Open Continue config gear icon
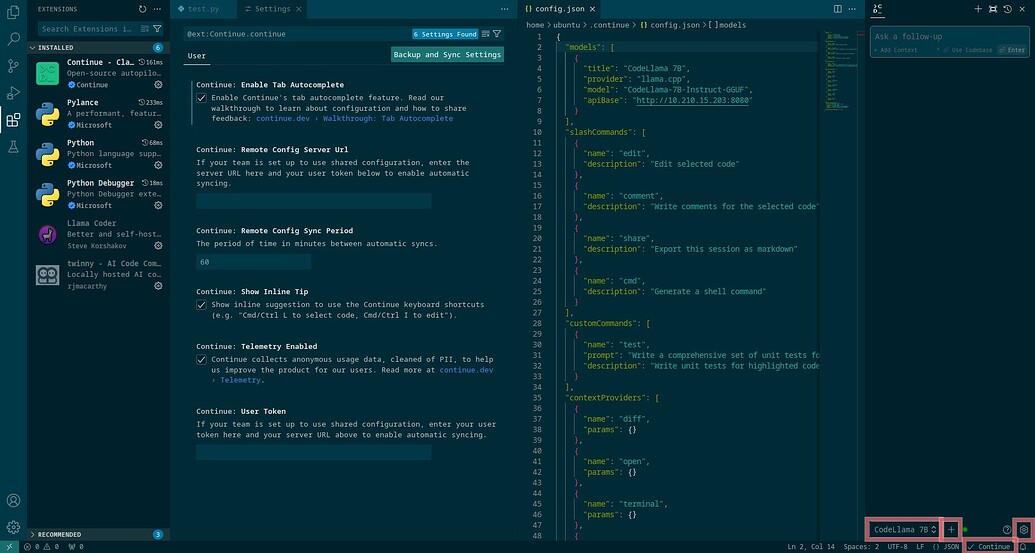1035x553 pixels. tap(1024, 529)
